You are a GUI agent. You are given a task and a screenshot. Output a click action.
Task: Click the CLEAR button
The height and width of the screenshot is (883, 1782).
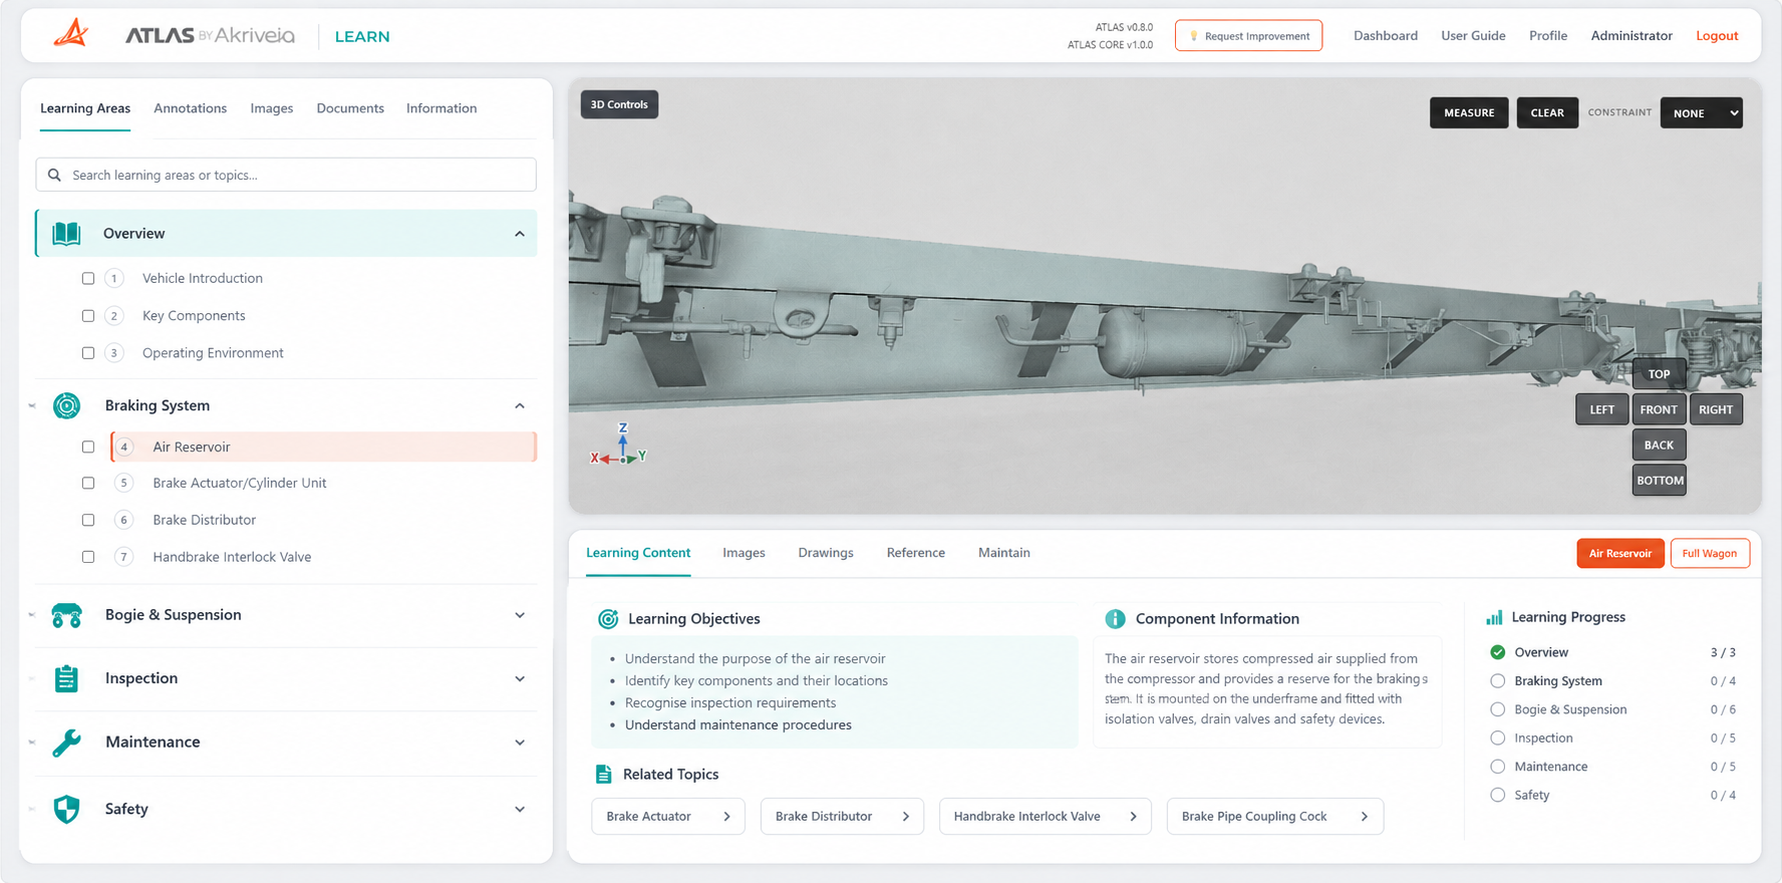click(1547, 113)
